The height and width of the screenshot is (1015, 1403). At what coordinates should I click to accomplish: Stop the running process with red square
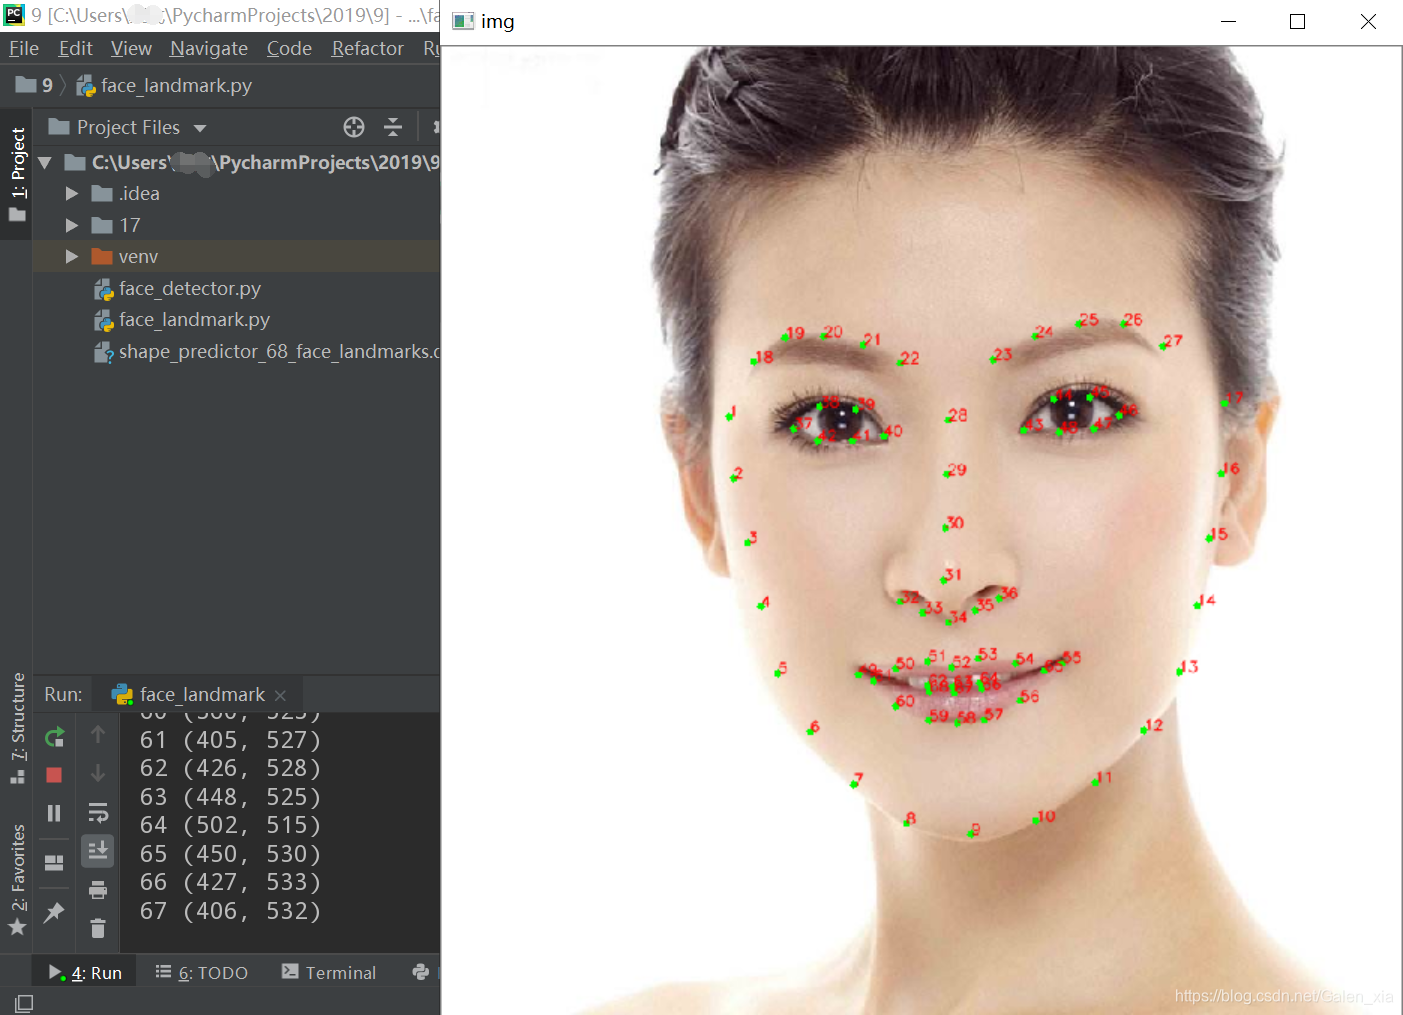coord(54,775)
